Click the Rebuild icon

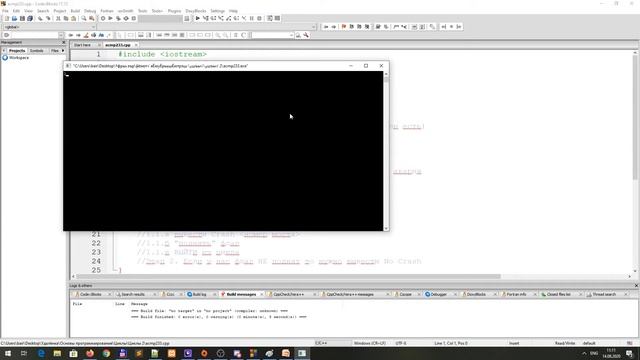tap(126, 18)
